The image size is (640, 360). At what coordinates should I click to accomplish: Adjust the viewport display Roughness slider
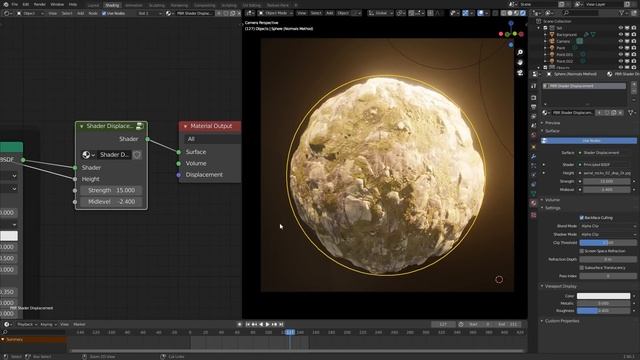tap(603, 311)
